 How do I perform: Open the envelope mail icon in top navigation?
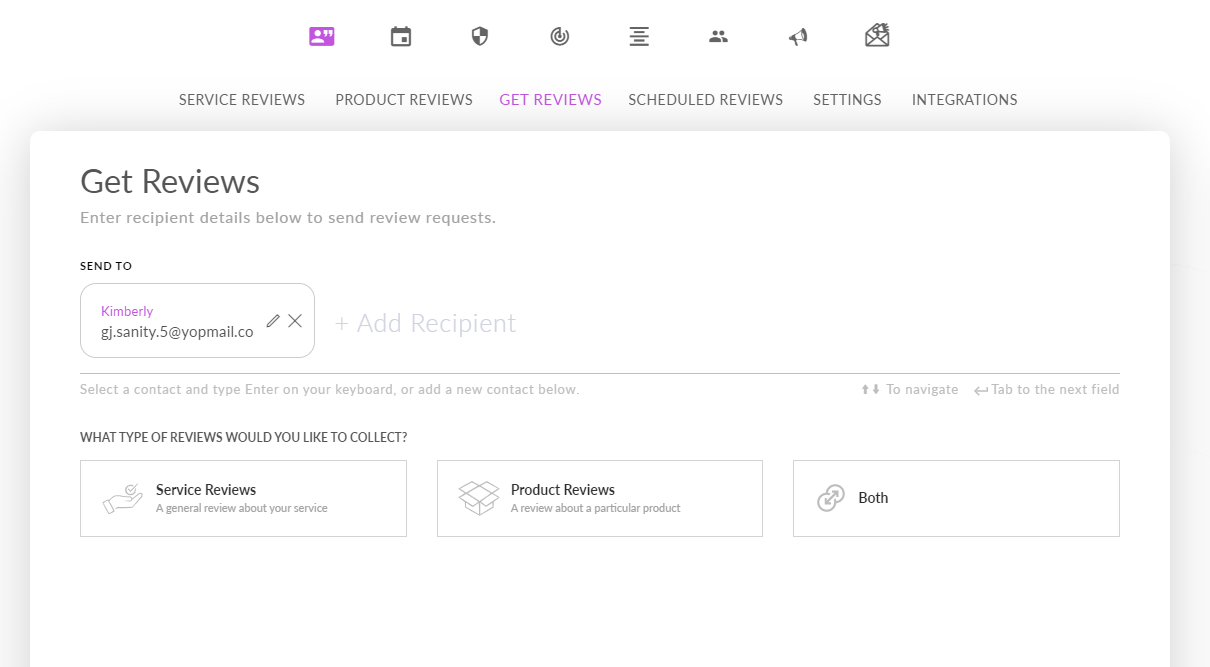(877, 36)
